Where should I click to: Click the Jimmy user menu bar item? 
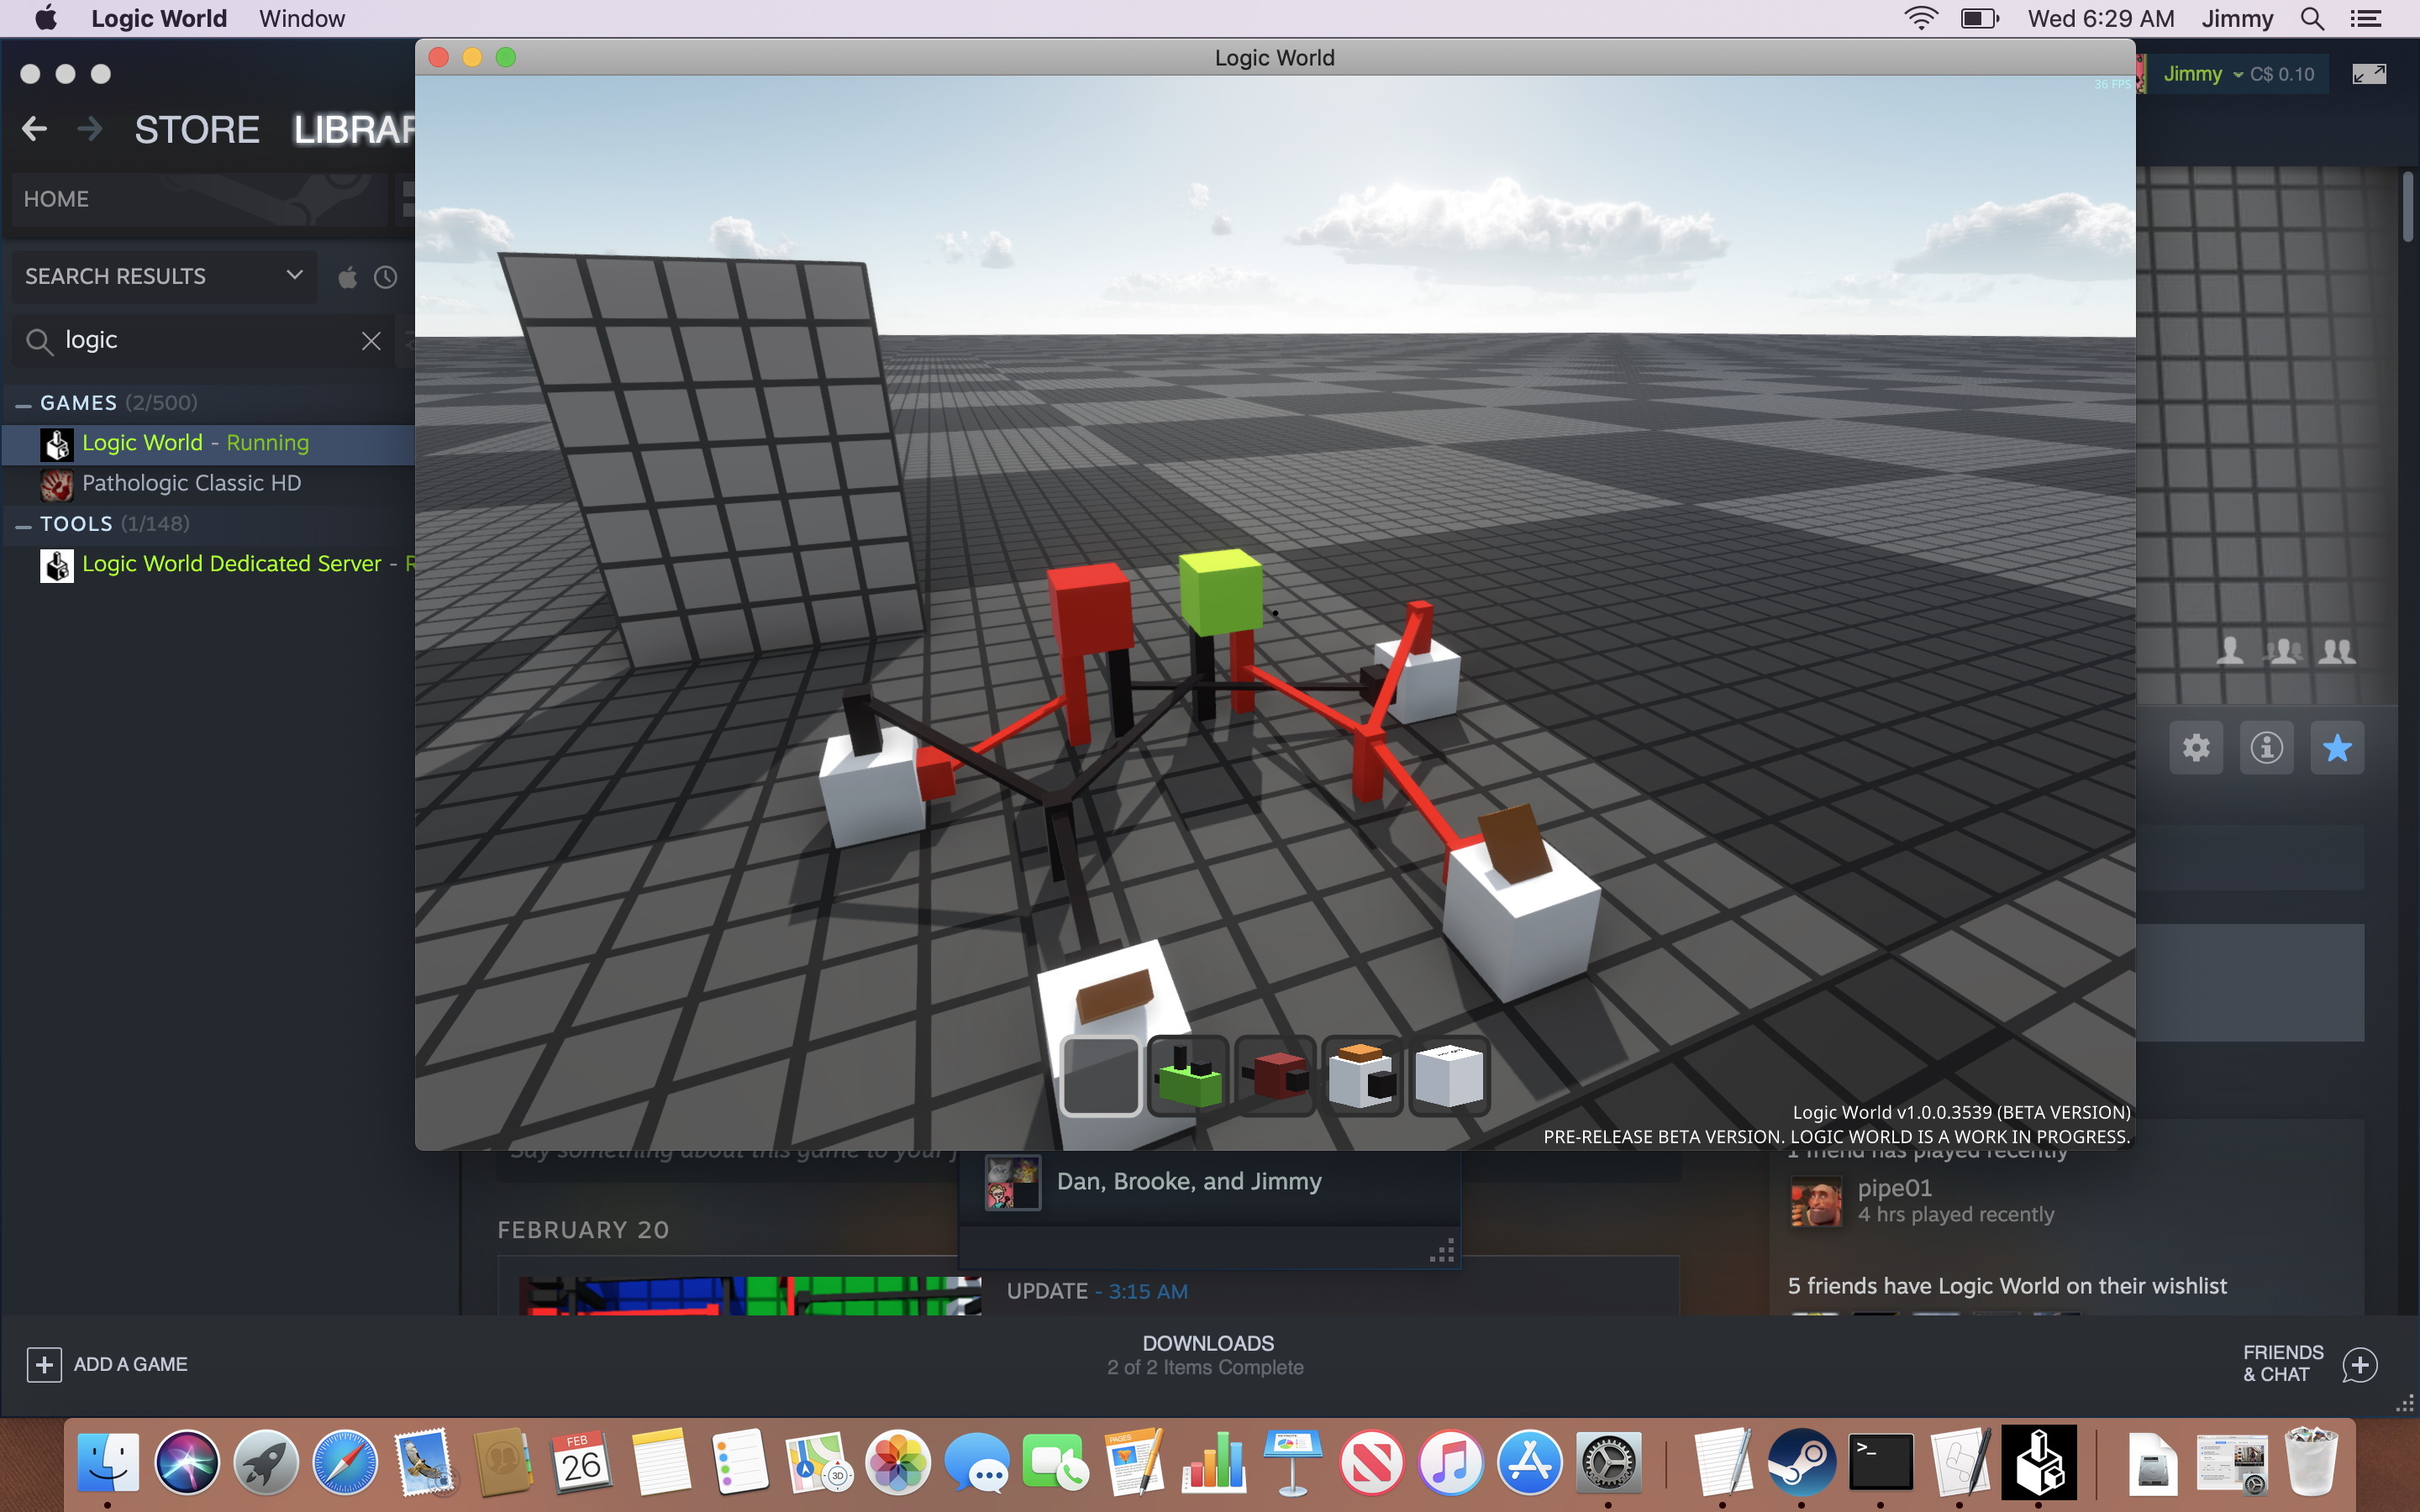click(x=2237, y=19)
